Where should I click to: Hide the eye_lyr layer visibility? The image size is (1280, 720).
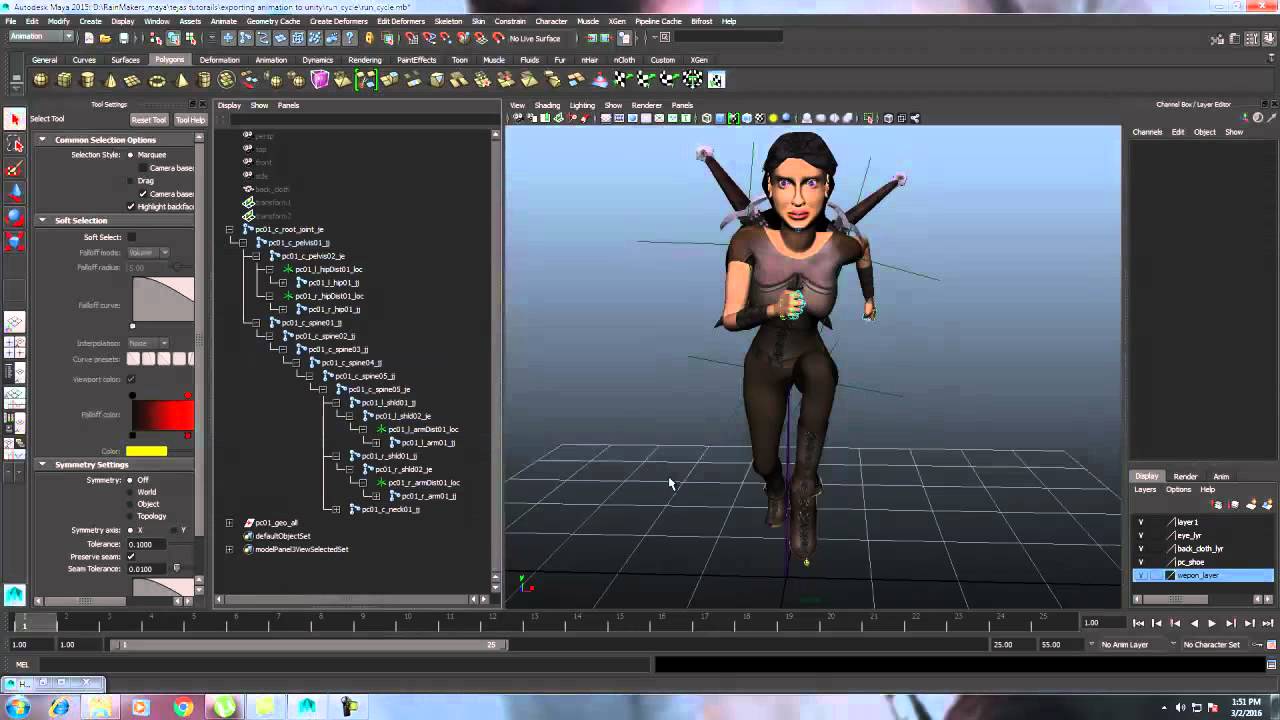click(x=1141, y=535)
